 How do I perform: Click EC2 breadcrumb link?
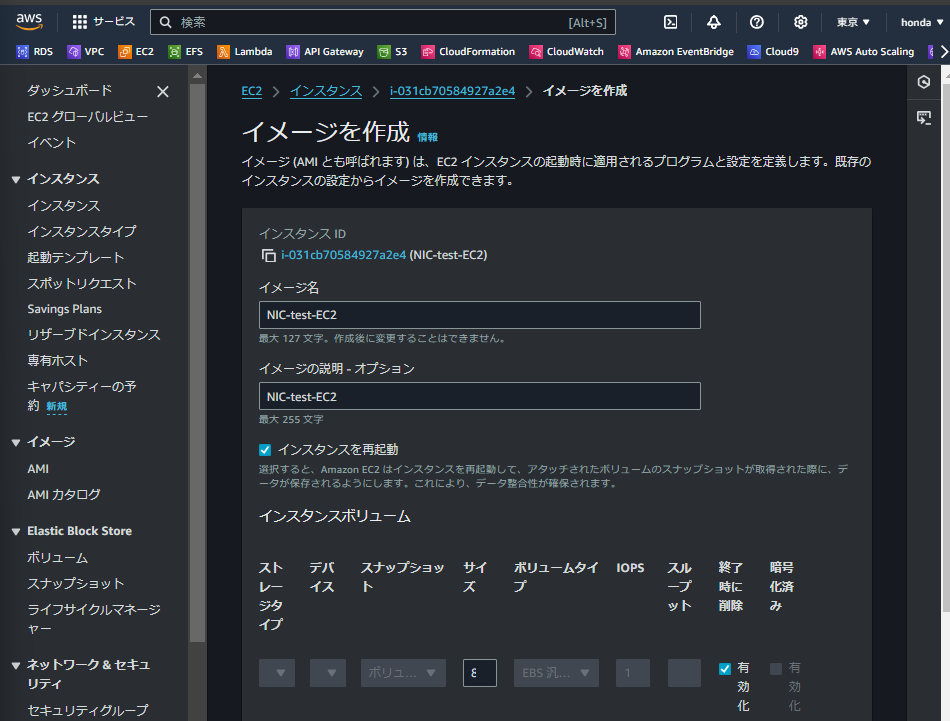[251, 91]
